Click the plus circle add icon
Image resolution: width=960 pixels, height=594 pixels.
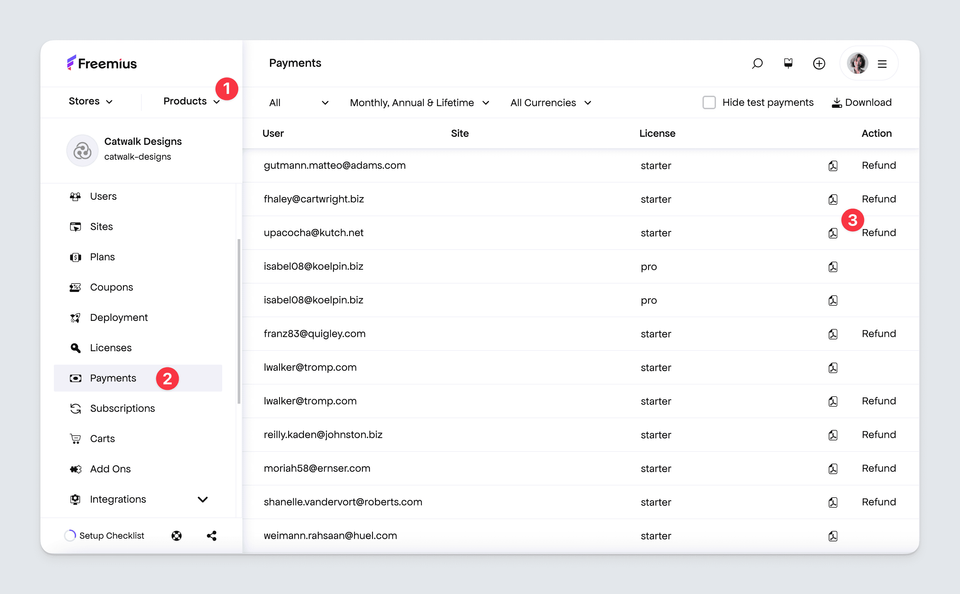[x=819, y=64]
